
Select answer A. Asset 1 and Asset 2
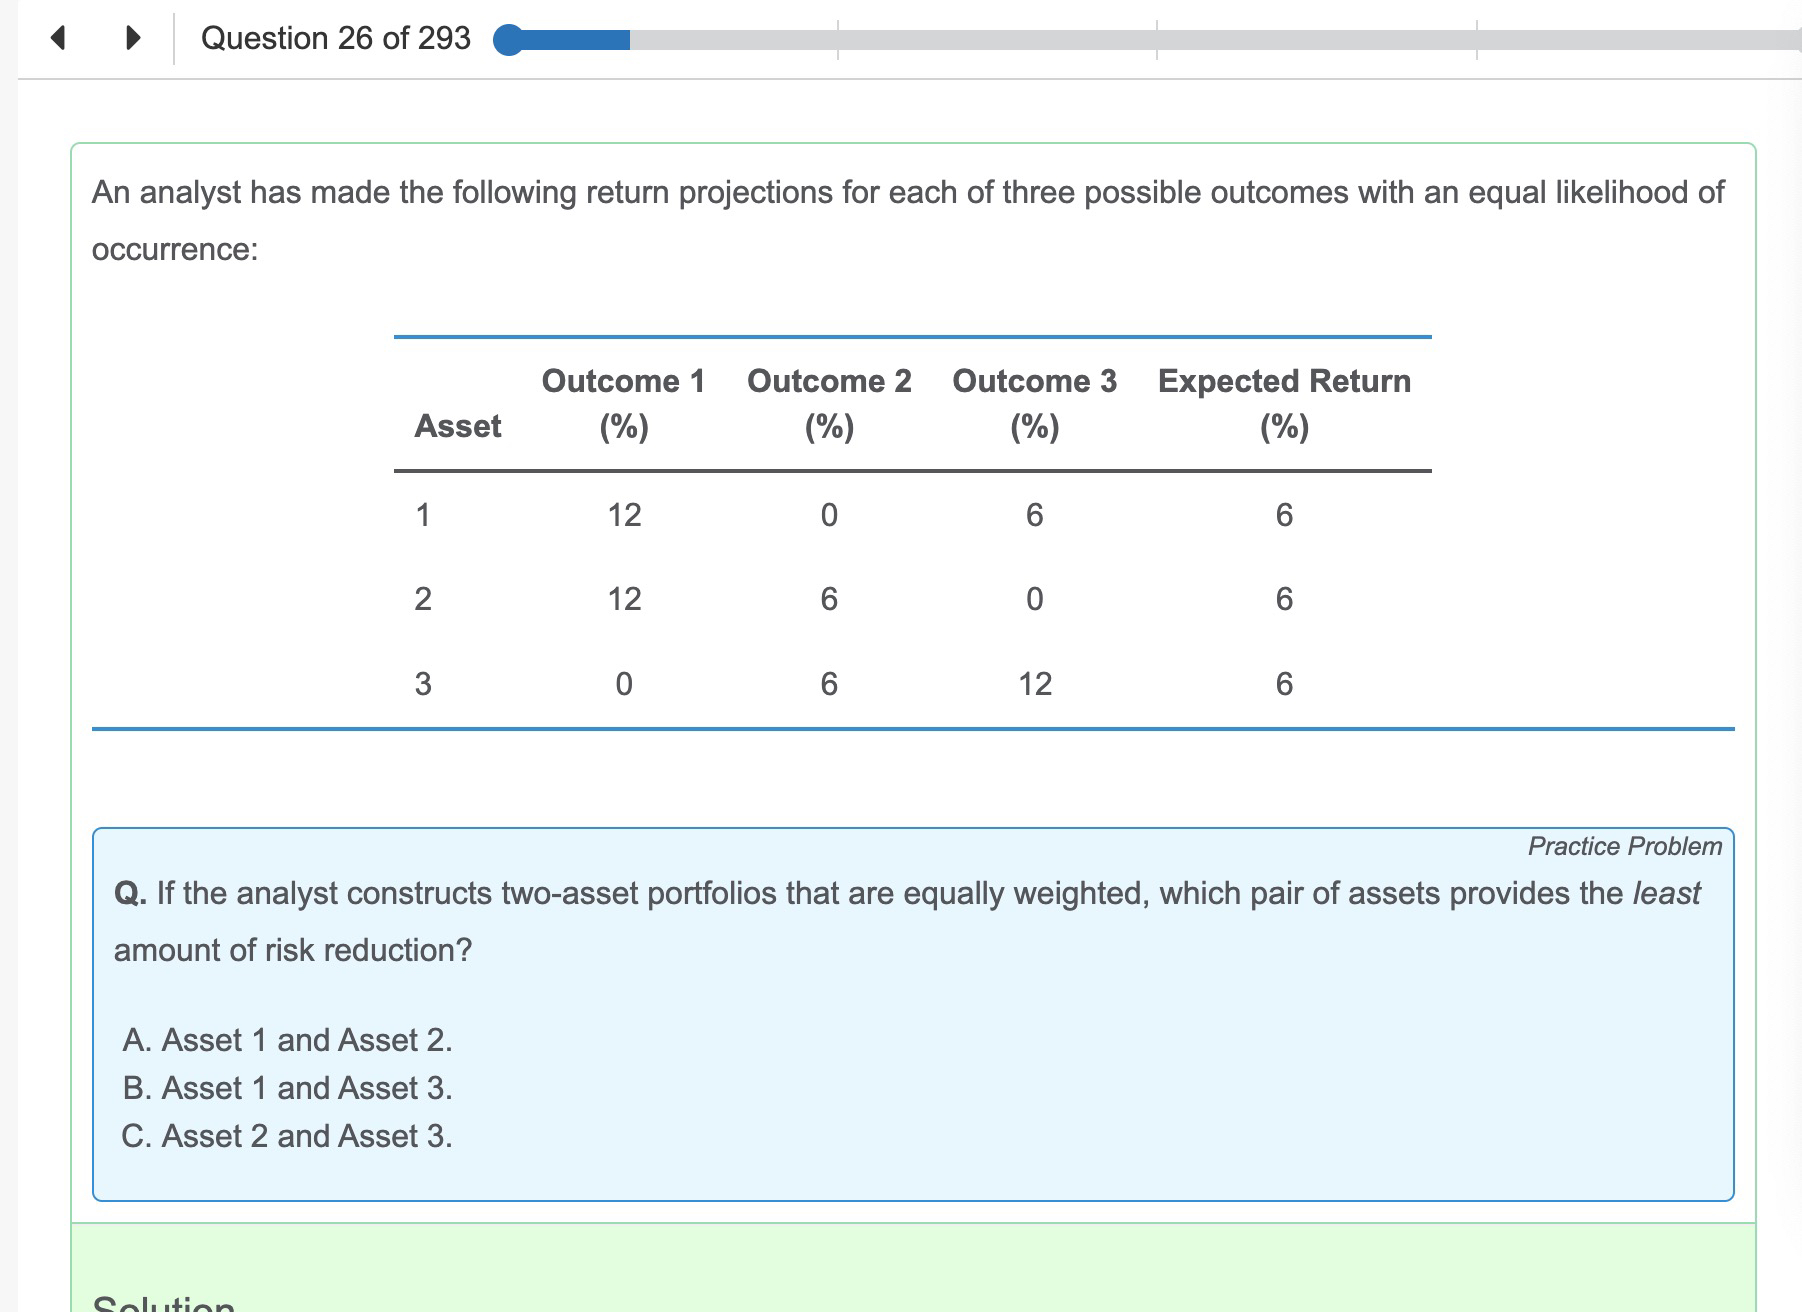tap(287, 1040)
